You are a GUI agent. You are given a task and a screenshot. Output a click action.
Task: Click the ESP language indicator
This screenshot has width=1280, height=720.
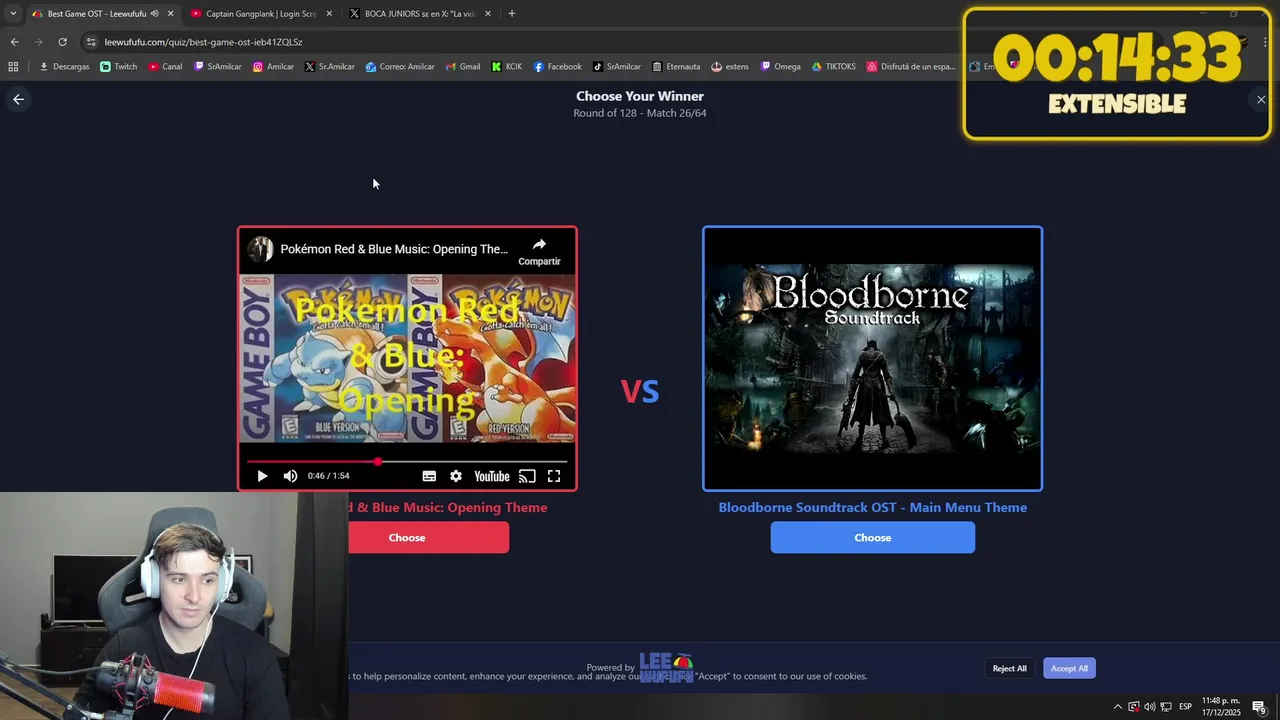1185,707
